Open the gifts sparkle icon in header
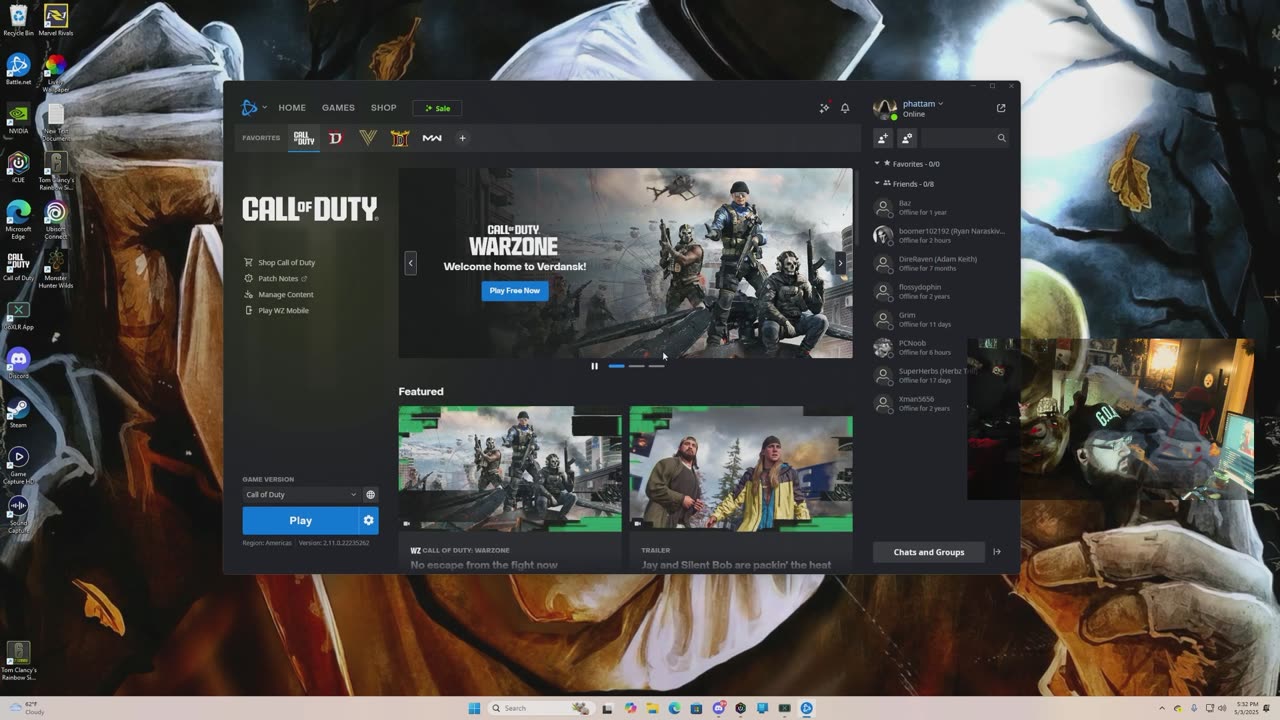 click(x=824, y=108)
